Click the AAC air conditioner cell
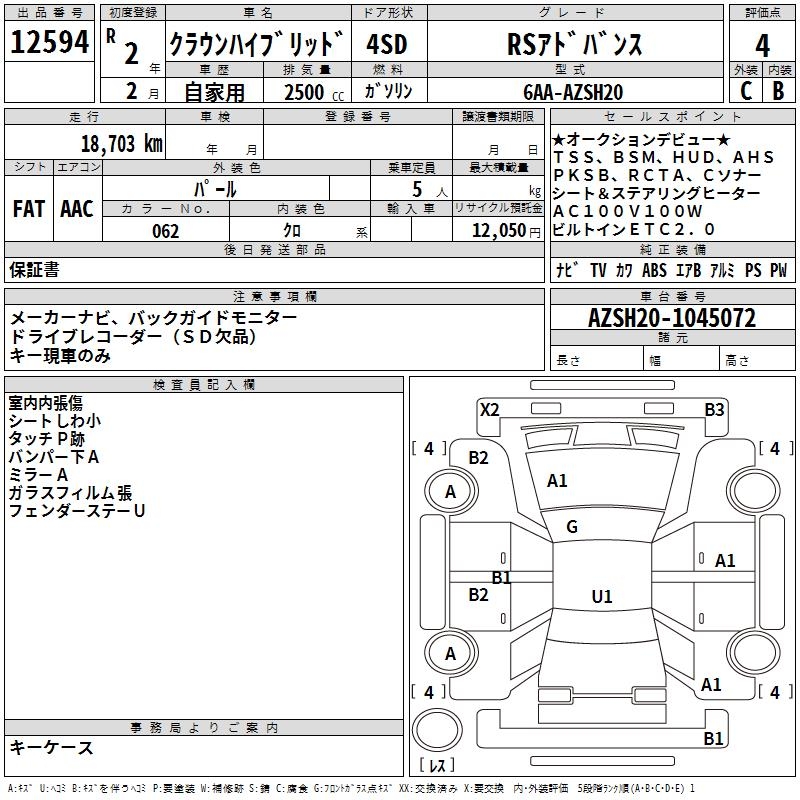Image resolution: width=800 pixels, height=800 pixels. pos(77,209)
